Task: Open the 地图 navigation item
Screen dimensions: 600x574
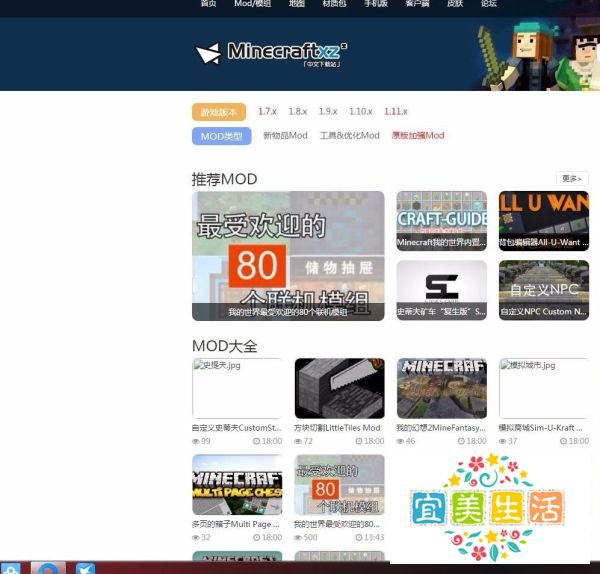Action: 297,3
